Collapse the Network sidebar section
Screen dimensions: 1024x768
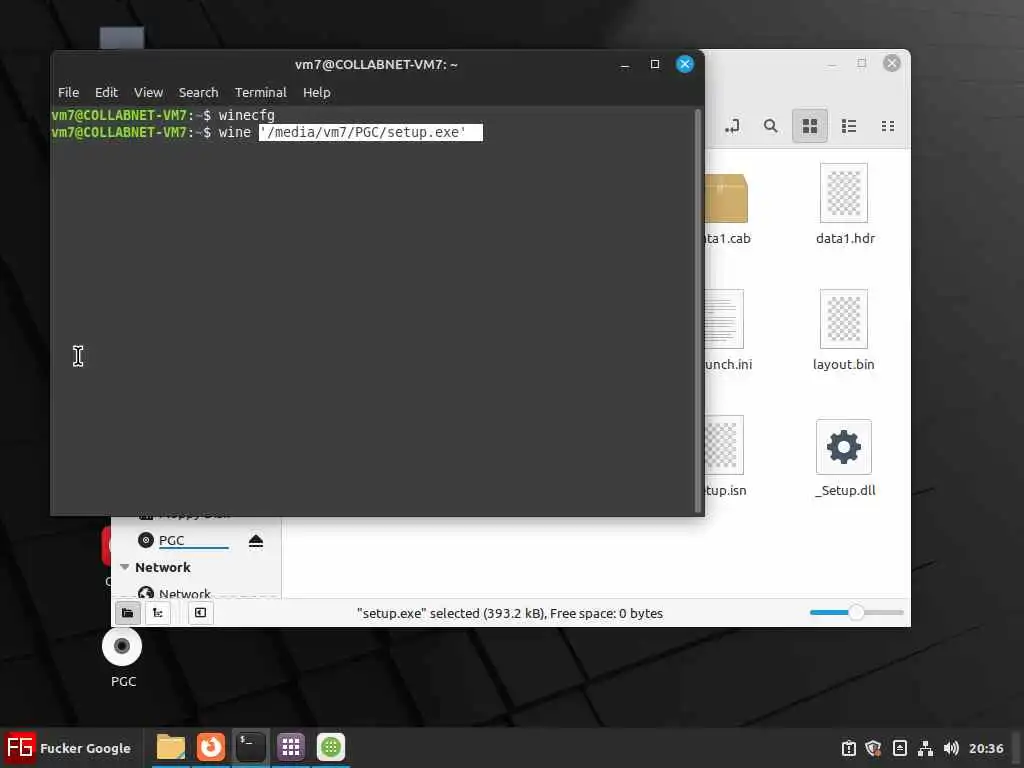click(x=125, y=567)
